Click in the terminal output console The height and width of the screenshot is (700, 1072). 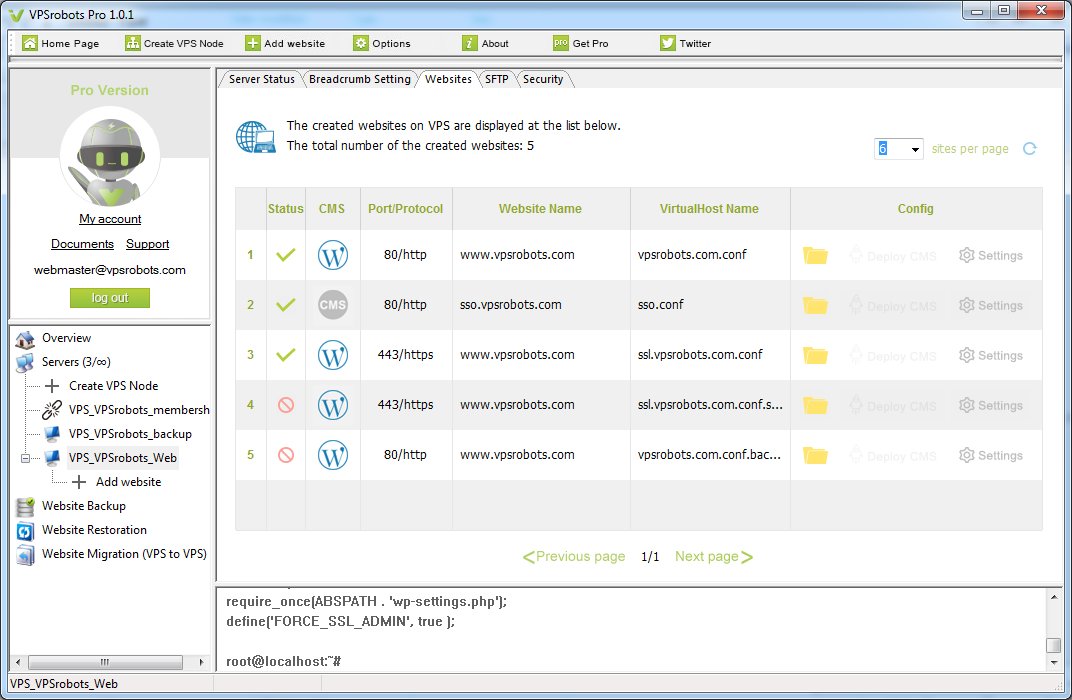tap(630, 629)
